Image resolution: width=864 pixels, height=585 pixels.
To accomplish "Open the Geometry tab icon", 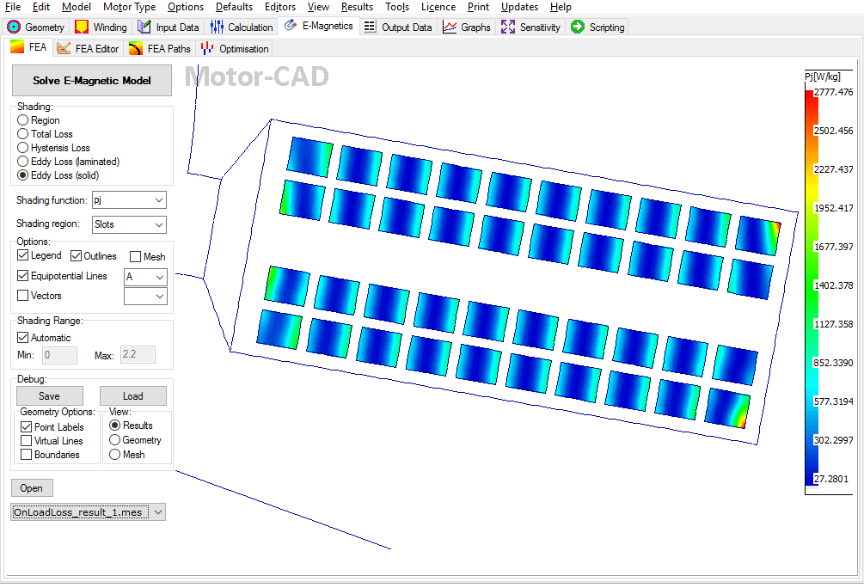I will point(14,27).
